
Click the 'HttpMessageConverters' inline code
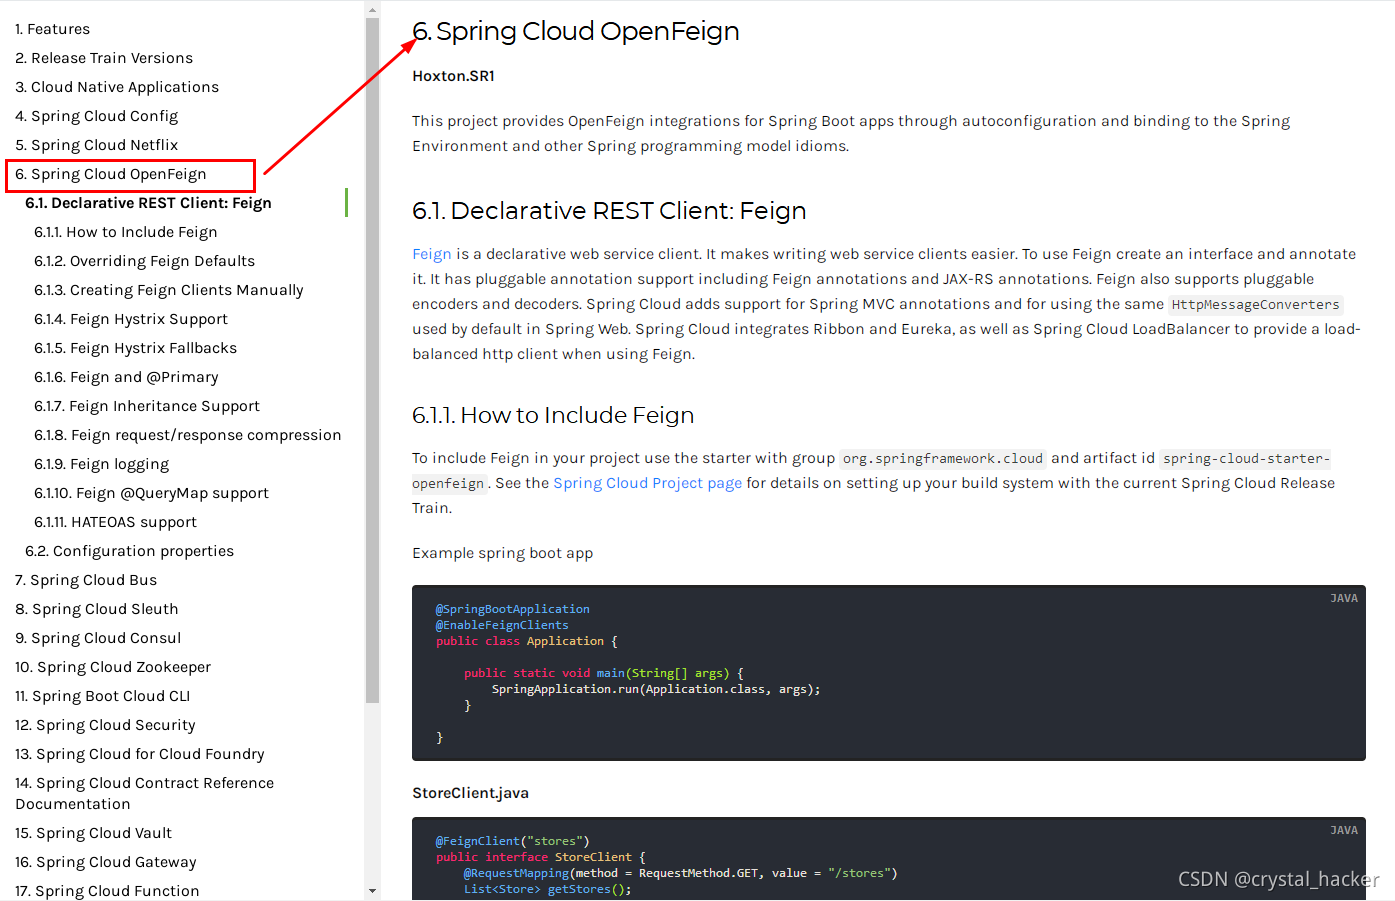tap(1255, 305)
